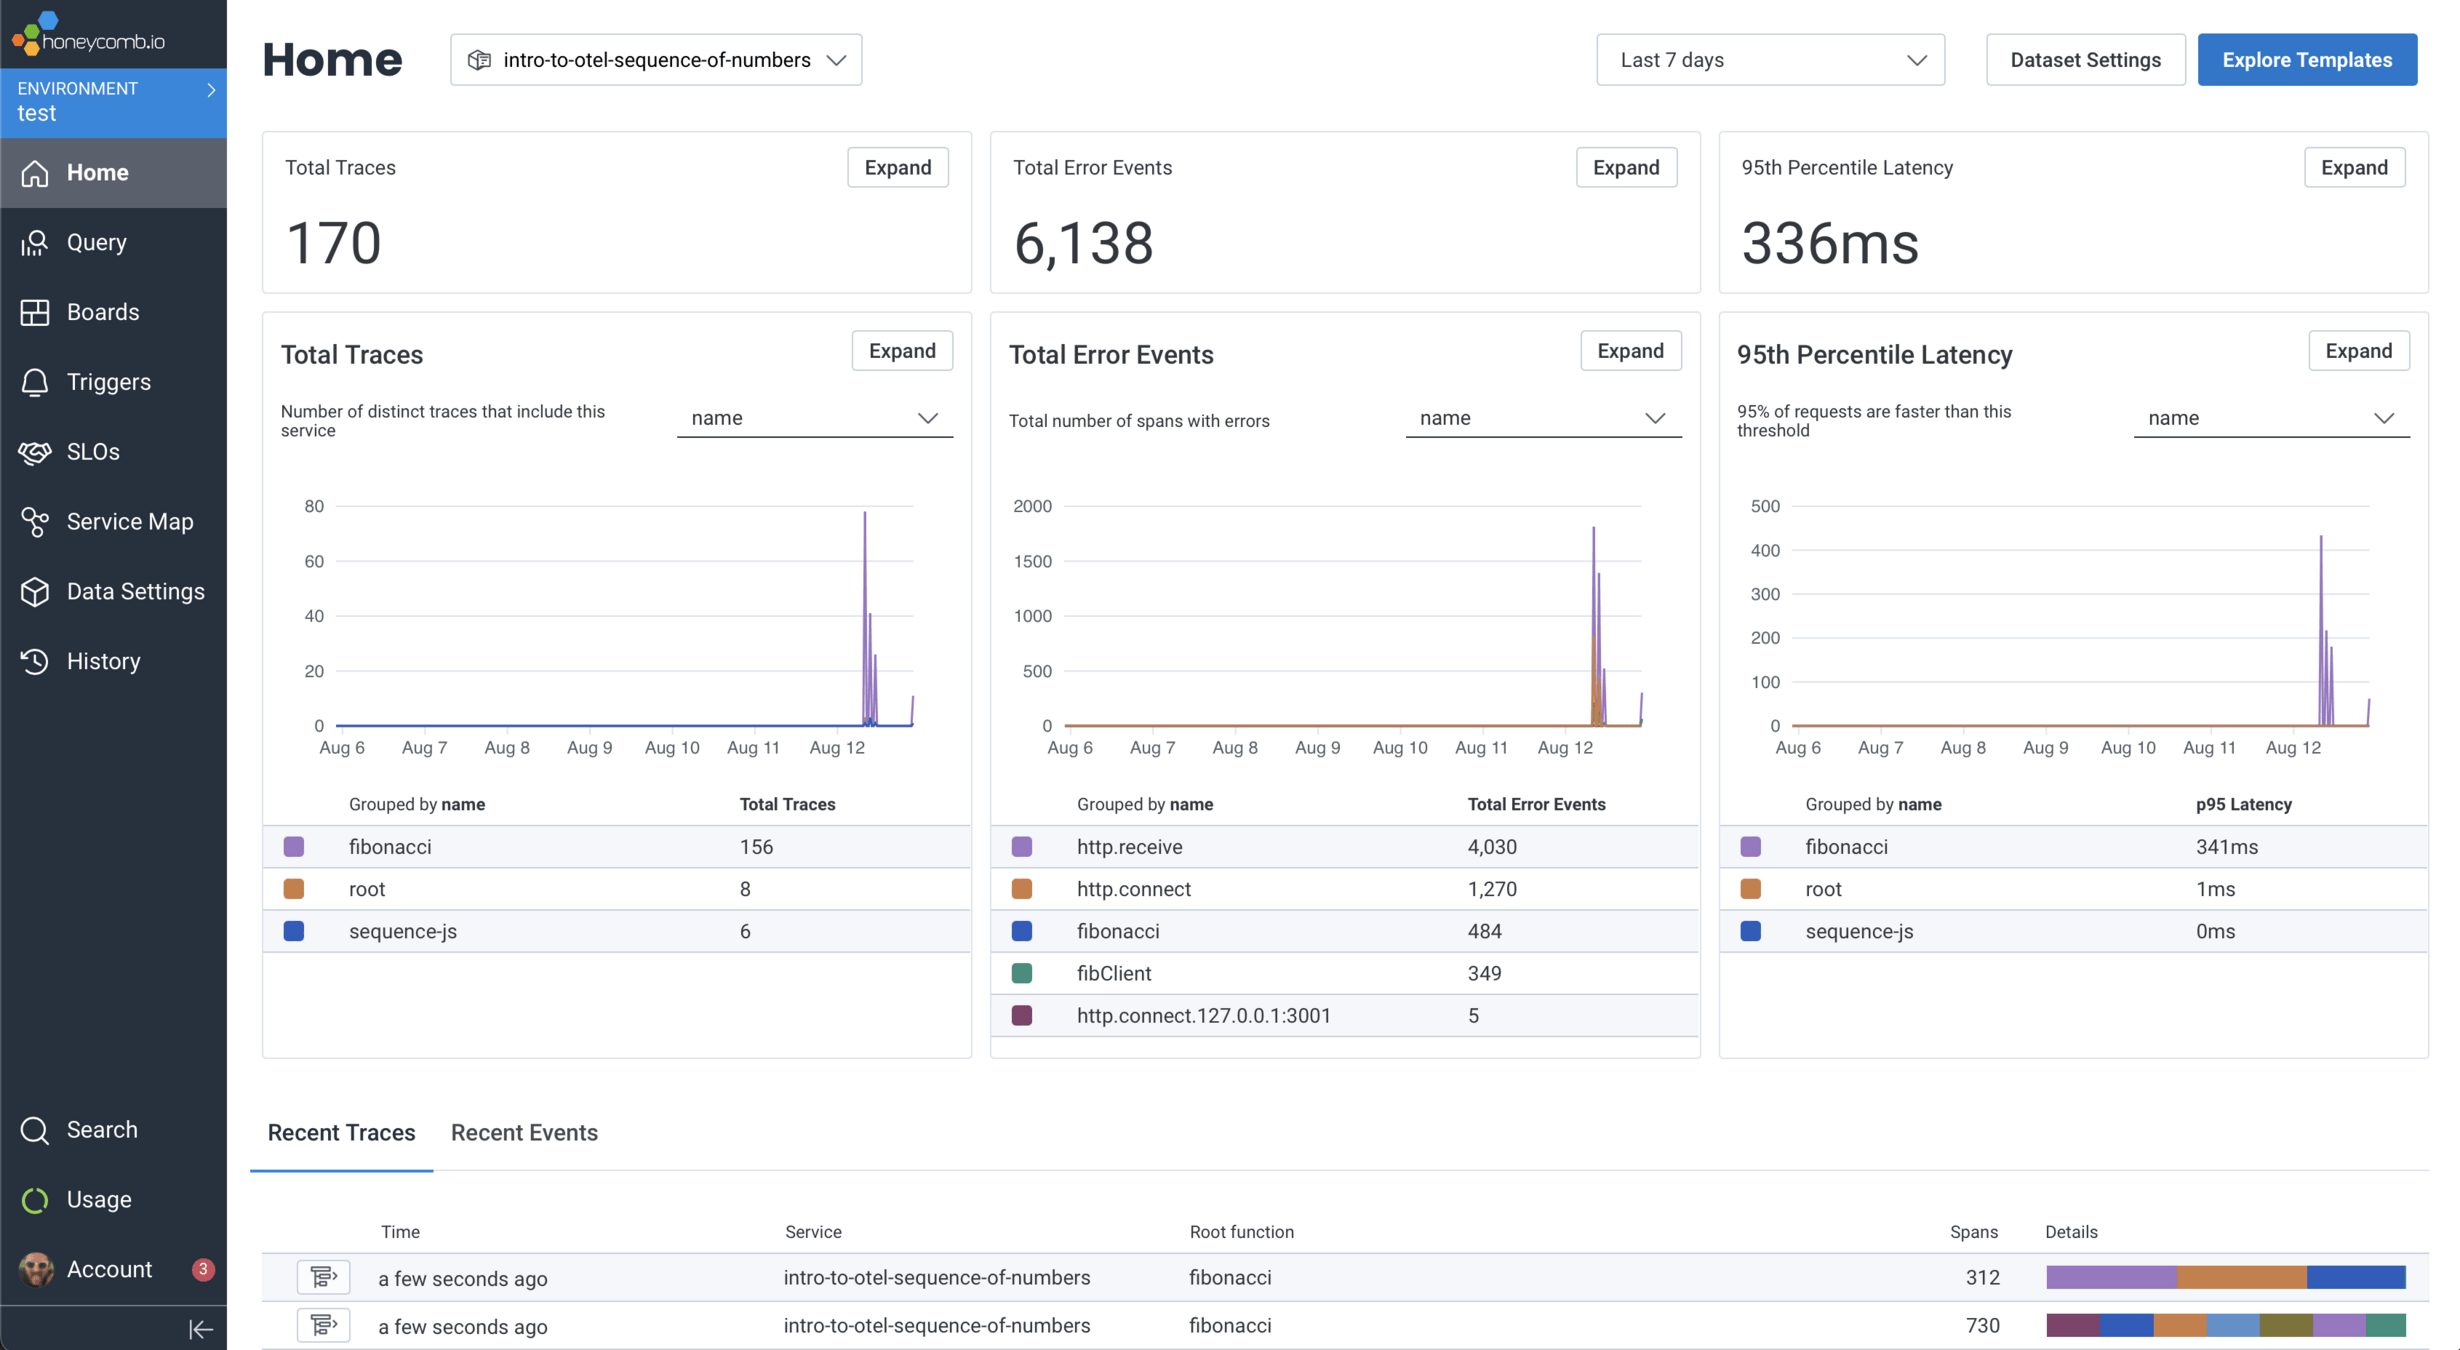This screenshot has width=2460, height=1350.
Task: Open trace icon for 312-span trace
Action: [323, 1277]
